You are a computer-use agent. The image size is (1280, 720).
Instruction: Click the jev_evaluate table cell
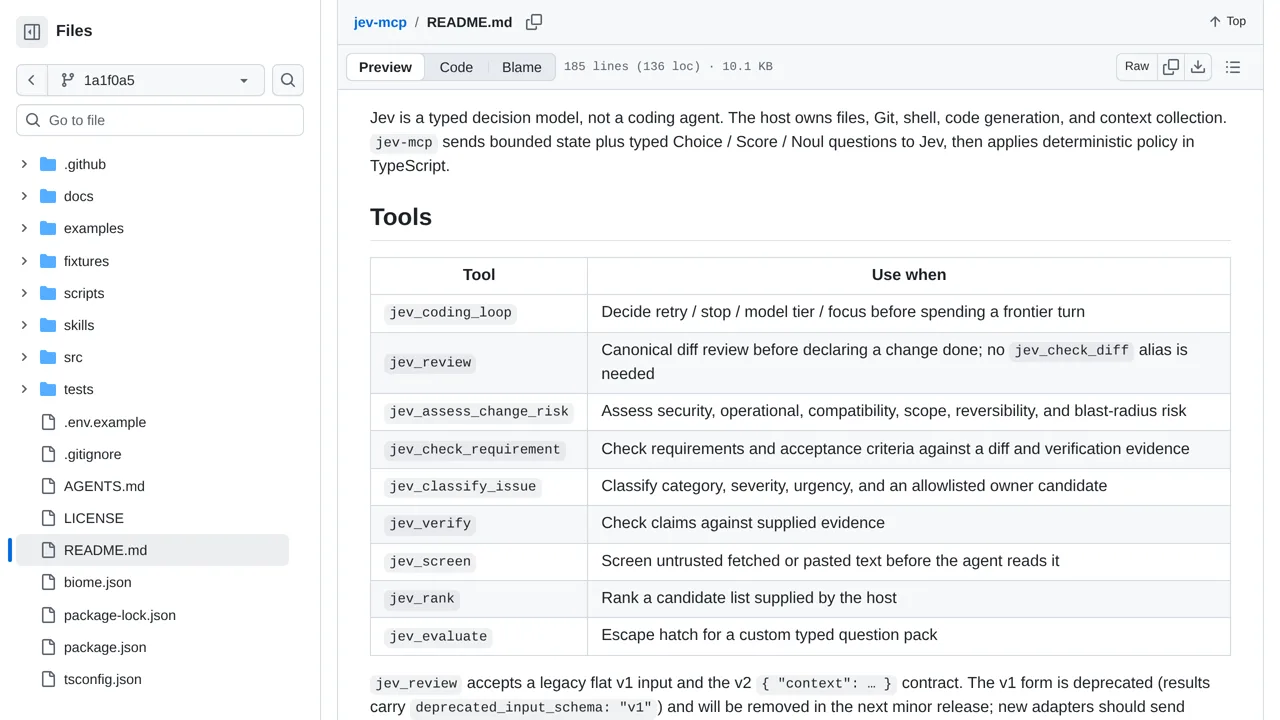click(479, 636)
